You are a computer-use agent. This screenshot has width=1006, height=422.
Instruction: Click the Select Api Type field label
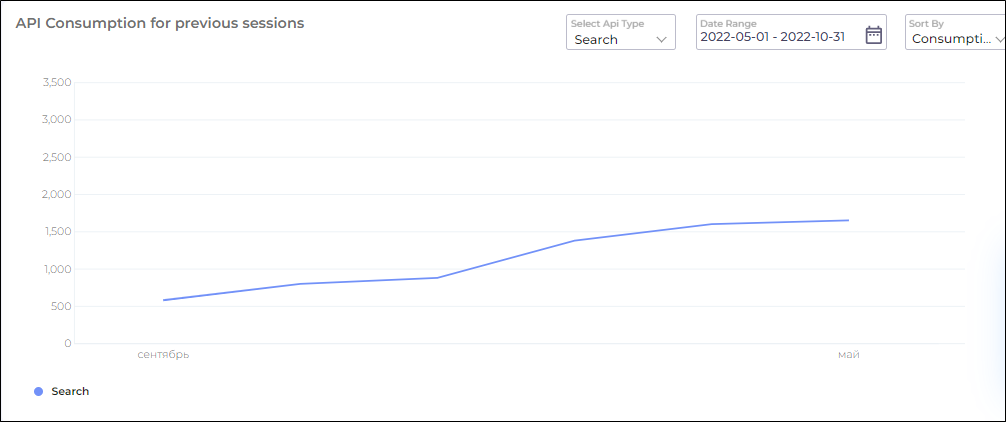click(x=606, y=23)
